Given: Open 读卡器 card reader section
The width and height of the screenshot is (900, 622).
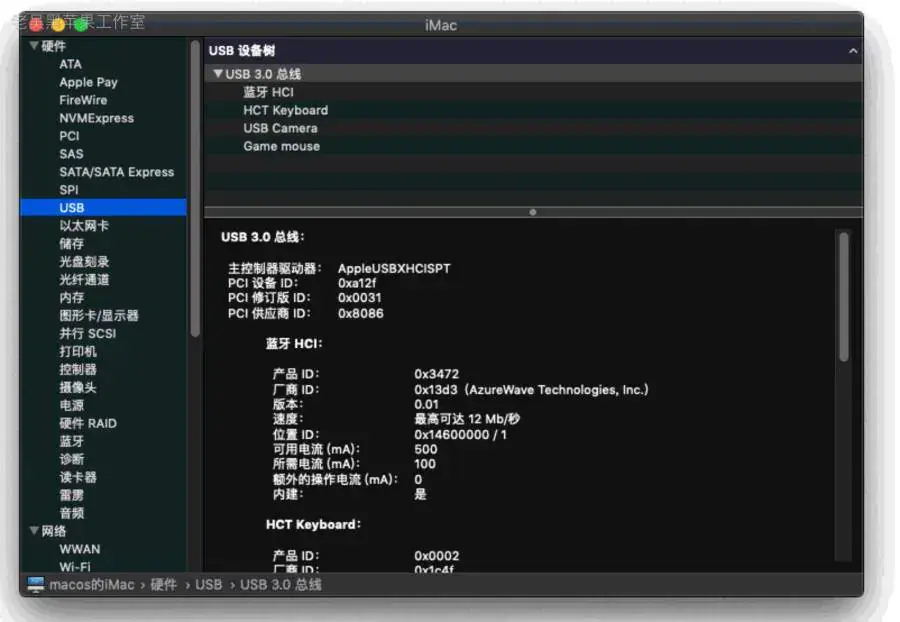Looking at the screenshot, I should pos(78,477).
